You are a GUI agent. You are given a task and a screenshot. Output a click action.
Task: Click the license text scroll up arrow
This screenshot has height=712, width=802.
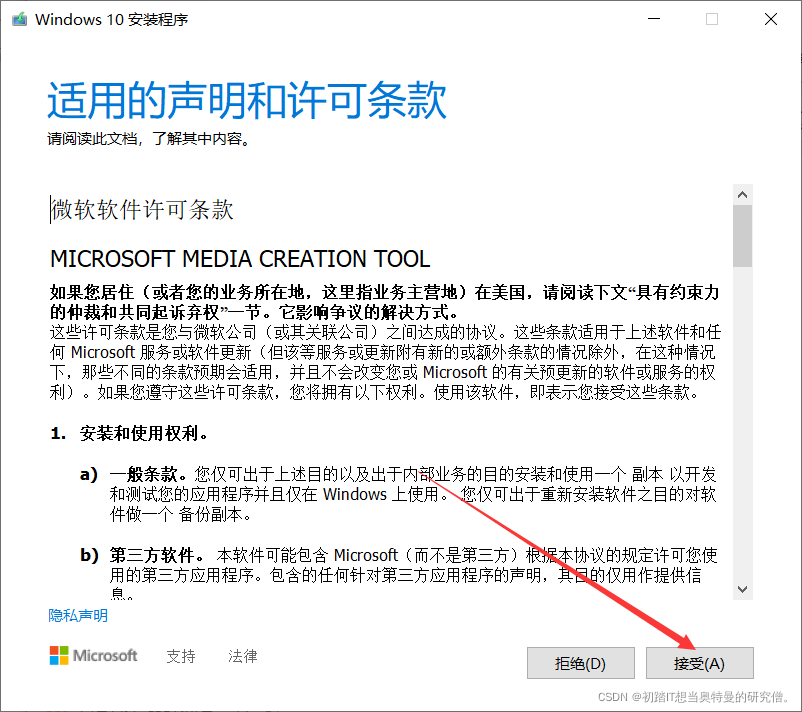point(742,195)
